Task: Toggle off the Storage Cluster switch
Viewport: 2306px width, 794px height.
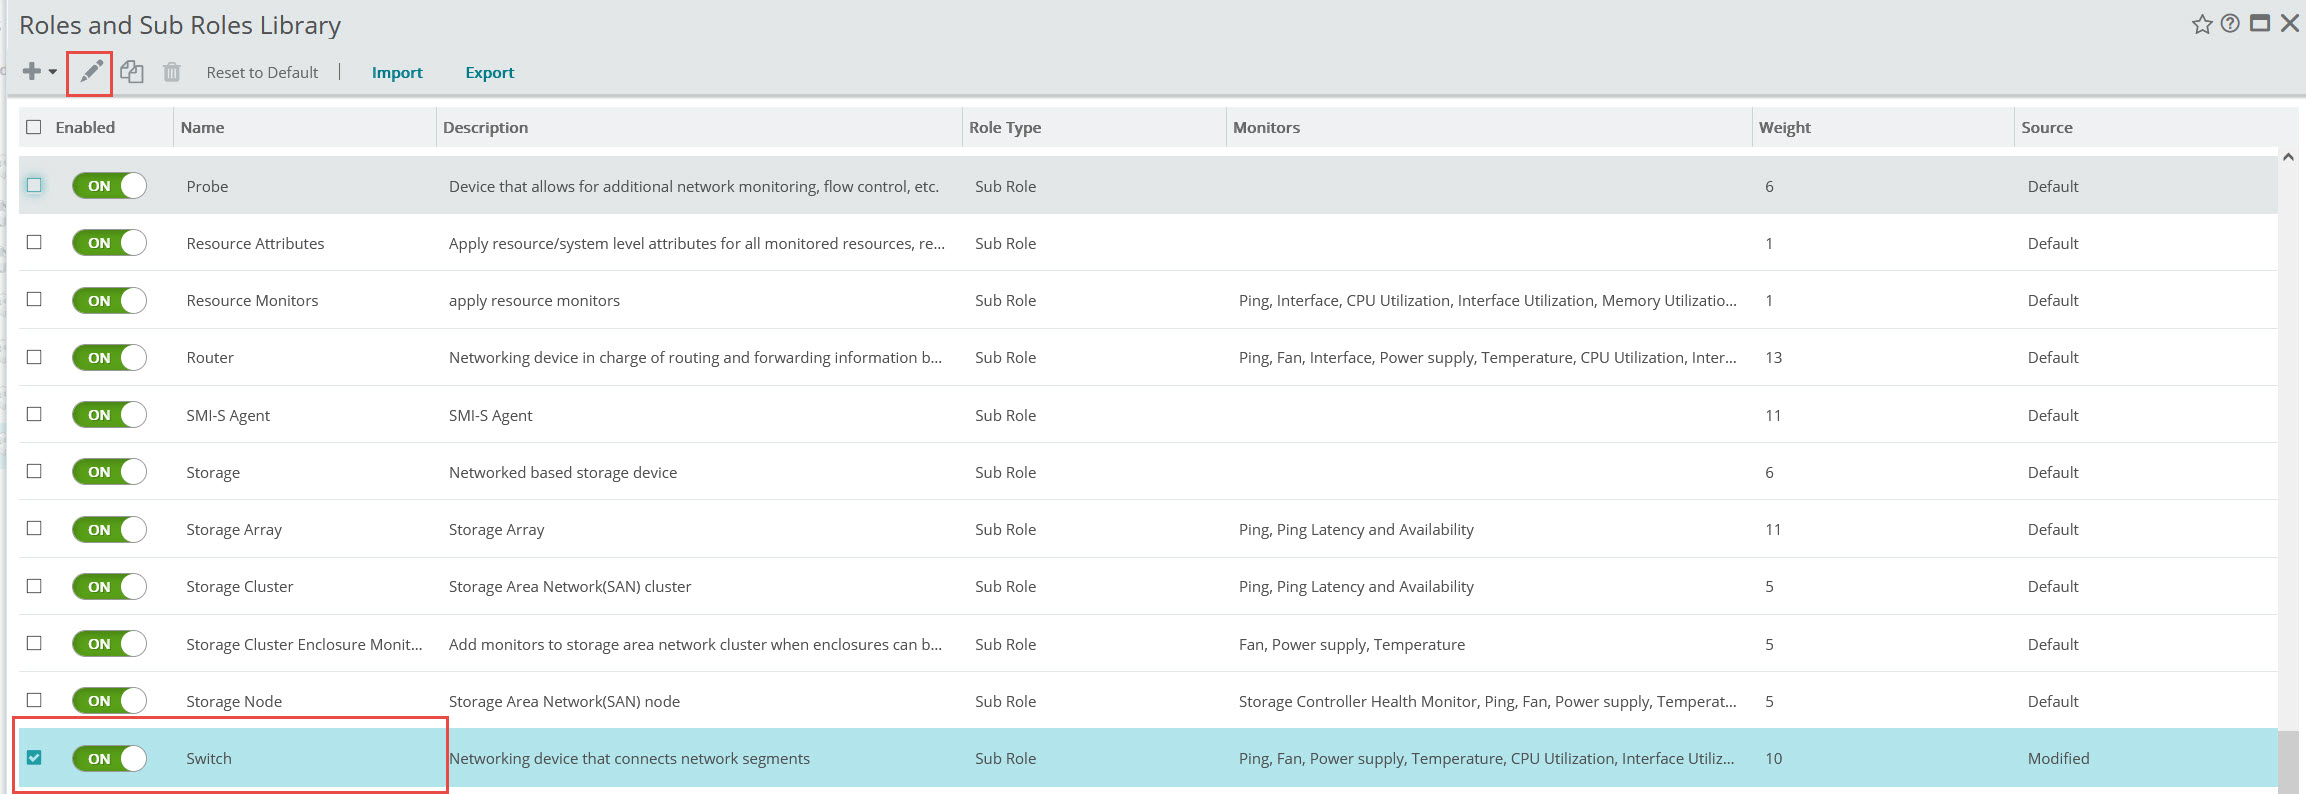Action: (109, 586)
